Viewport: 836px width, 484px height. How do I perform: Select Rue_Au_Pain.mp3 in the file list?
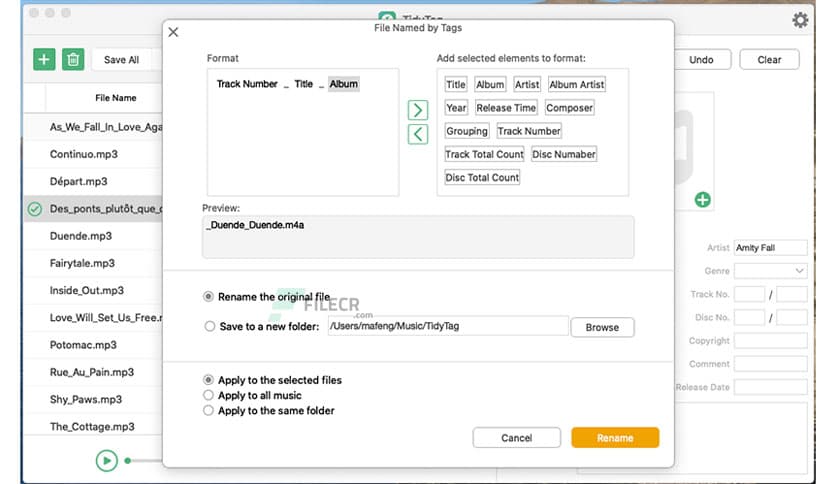click(93, 372)
